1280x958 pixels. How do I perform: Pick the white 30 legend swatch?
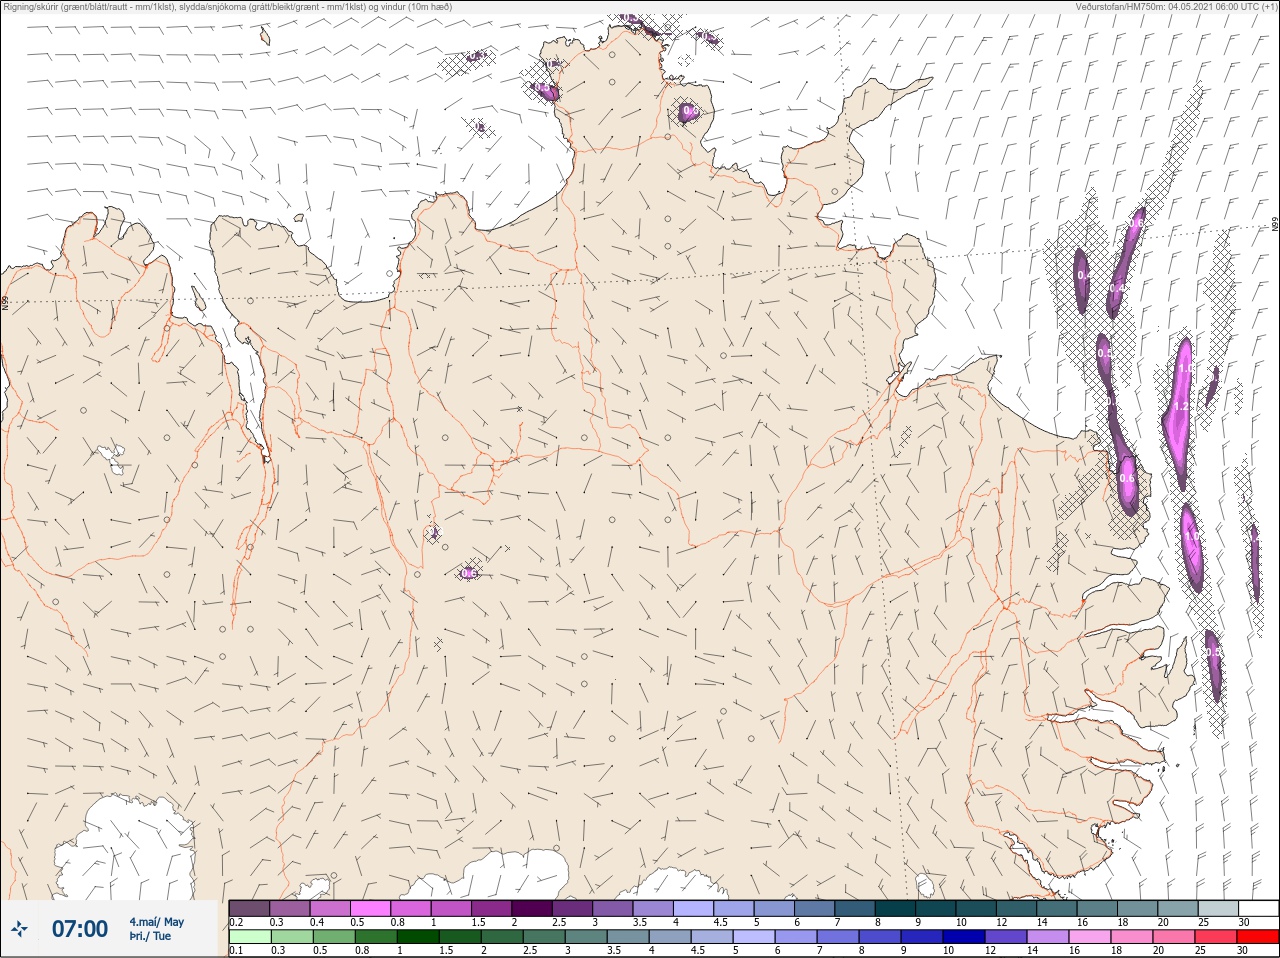point(1260,908)
